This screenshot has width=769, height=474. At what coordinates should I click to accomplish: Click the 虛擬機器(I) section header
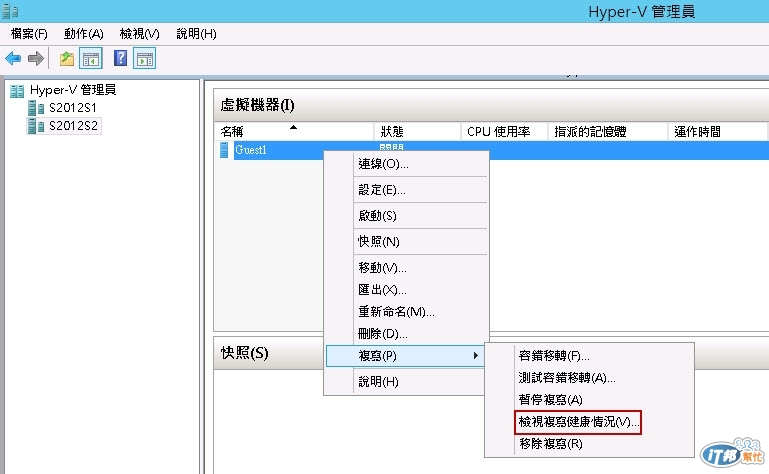[257, 105]
